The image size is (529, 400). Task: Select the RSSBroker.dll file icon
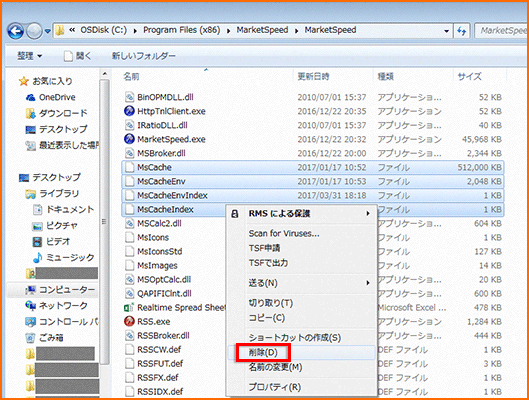click(129, 336)
